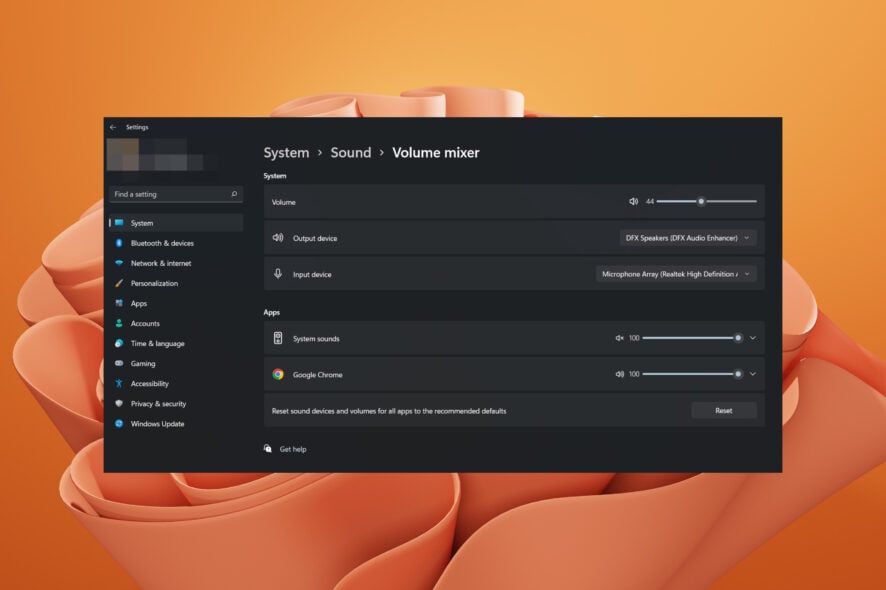Click the System sounds device icon
The height and width of the screenshot is (590, 886).
(278, 338)
